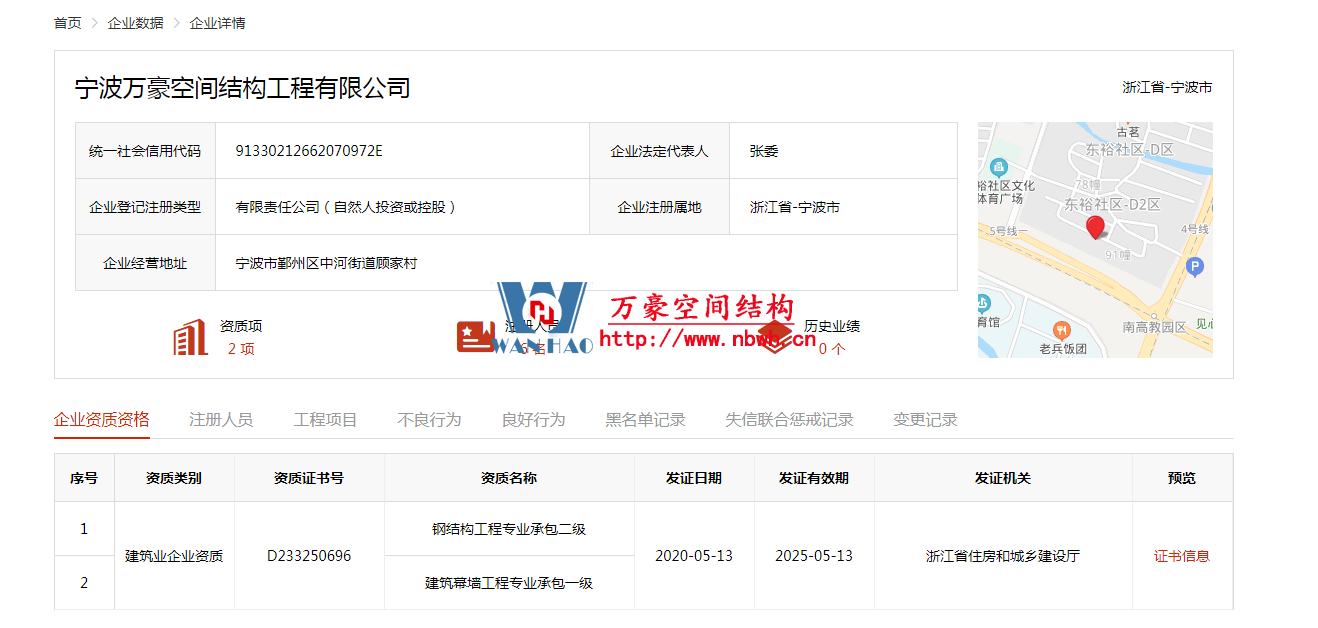
Task: Click the teal icon above 裕社区文化体育广场
Action: pos(996,167)
